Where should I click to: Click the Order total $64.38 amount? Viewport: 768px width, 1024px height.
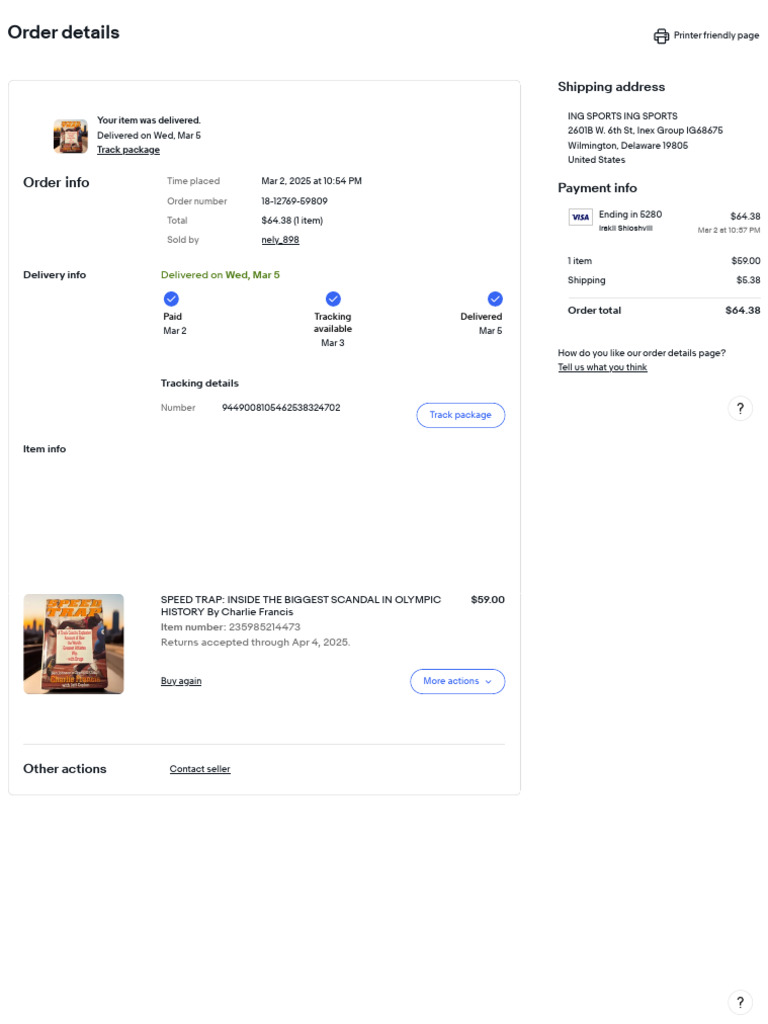coord(743,311)
